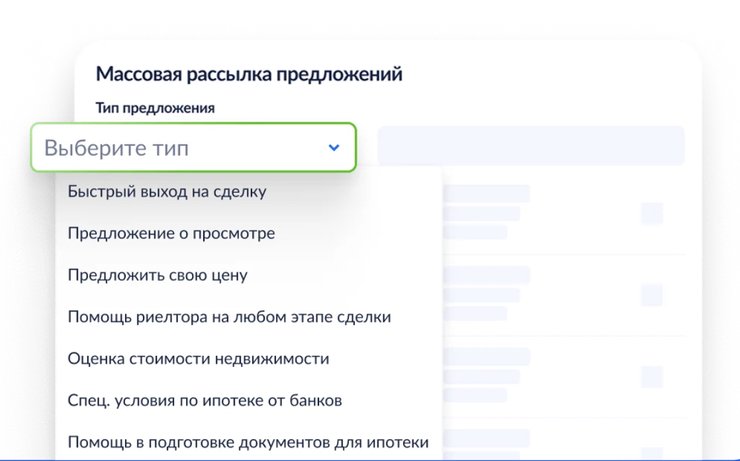Pick "Помощь в подготовке документов для ипотеки"

click(248, 441)
